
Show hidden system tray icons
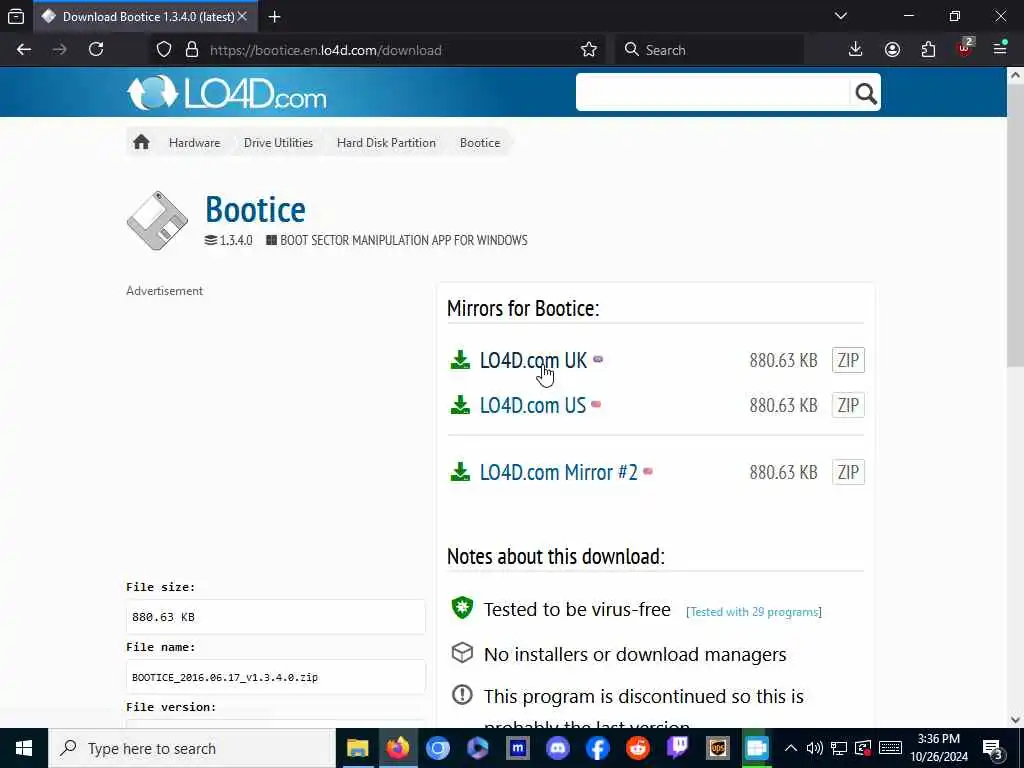790,748
